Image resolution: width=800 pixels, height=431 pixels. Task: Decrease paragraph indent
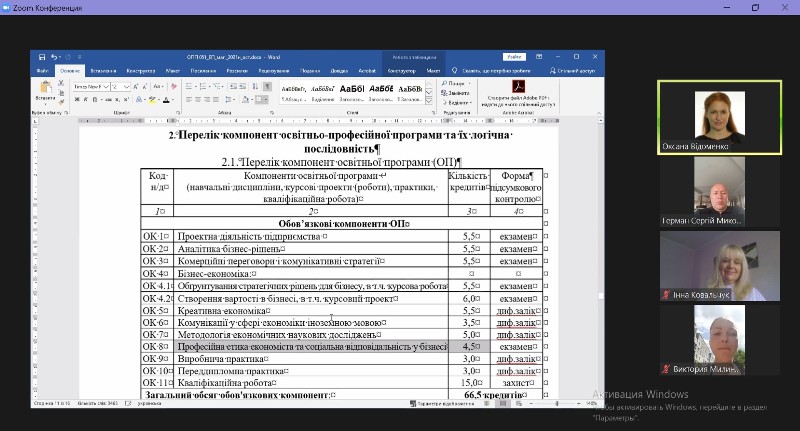point(232,86)
